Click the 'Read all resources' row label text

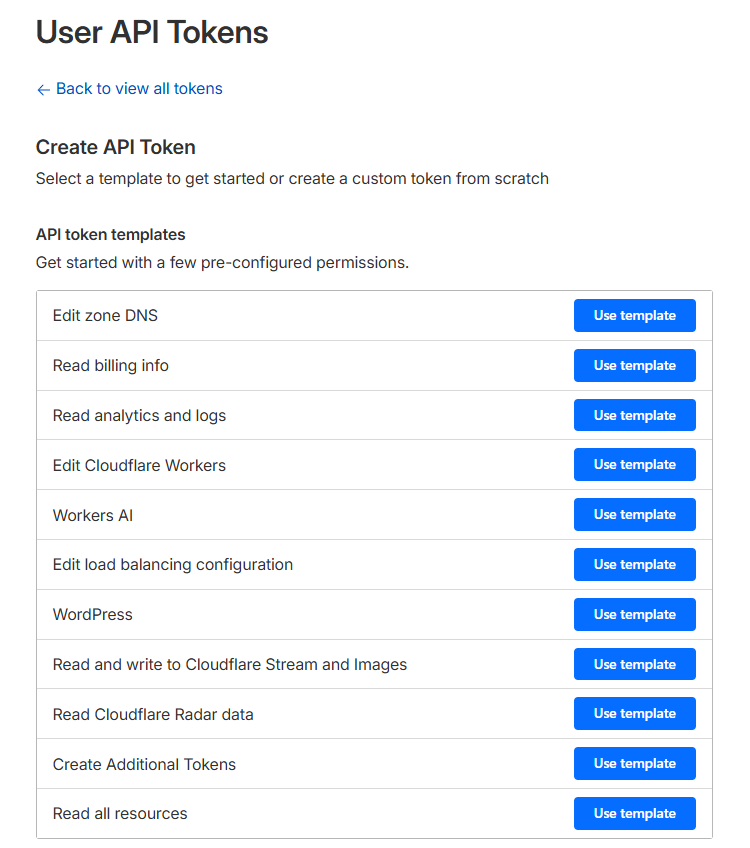(x=120, y=814)
